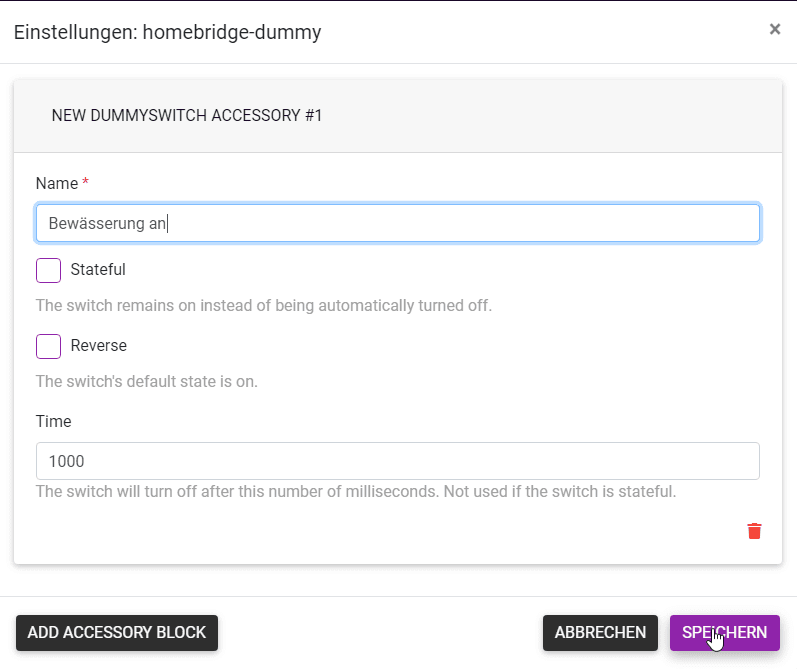Viewport: 797px width, 669px height.
Task: Click the Time input field
Action: pos(398,461)
